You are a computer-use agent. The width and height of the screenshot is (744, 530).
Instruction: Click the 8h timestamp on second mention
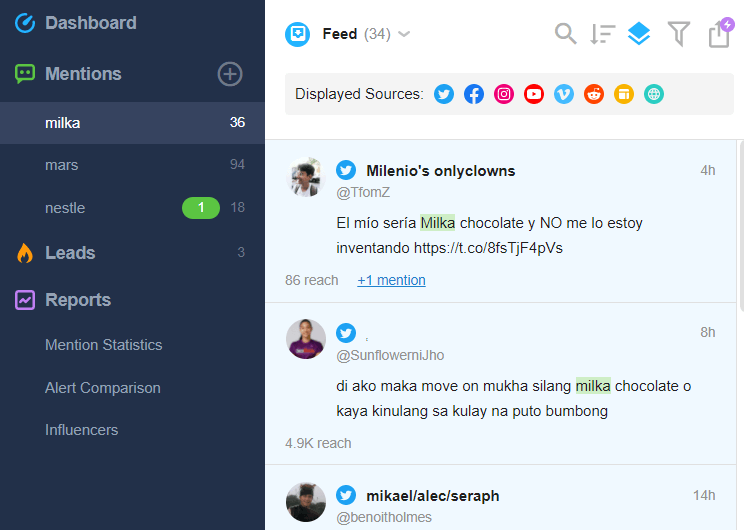707,332
